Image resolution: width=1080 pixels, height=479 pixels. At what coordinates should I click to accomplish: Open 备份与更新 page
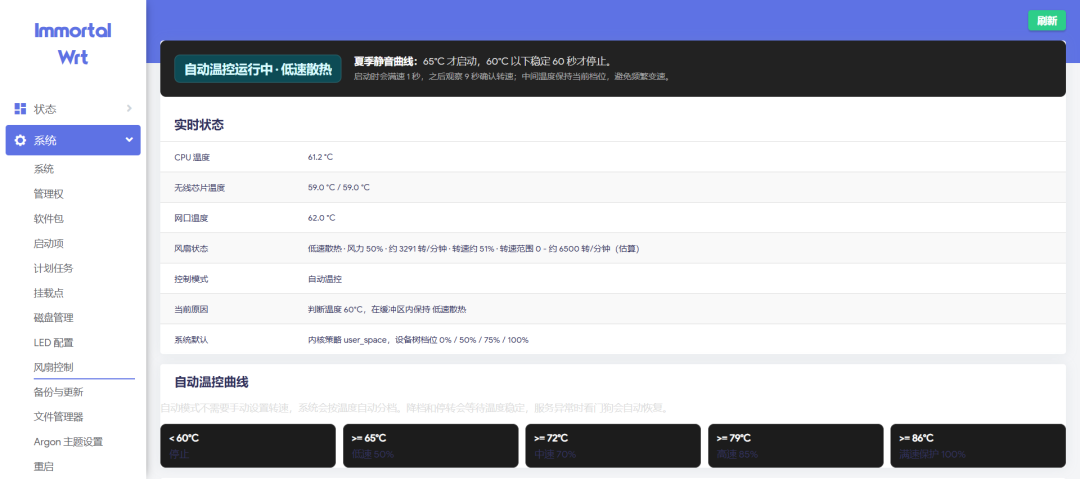58,392
